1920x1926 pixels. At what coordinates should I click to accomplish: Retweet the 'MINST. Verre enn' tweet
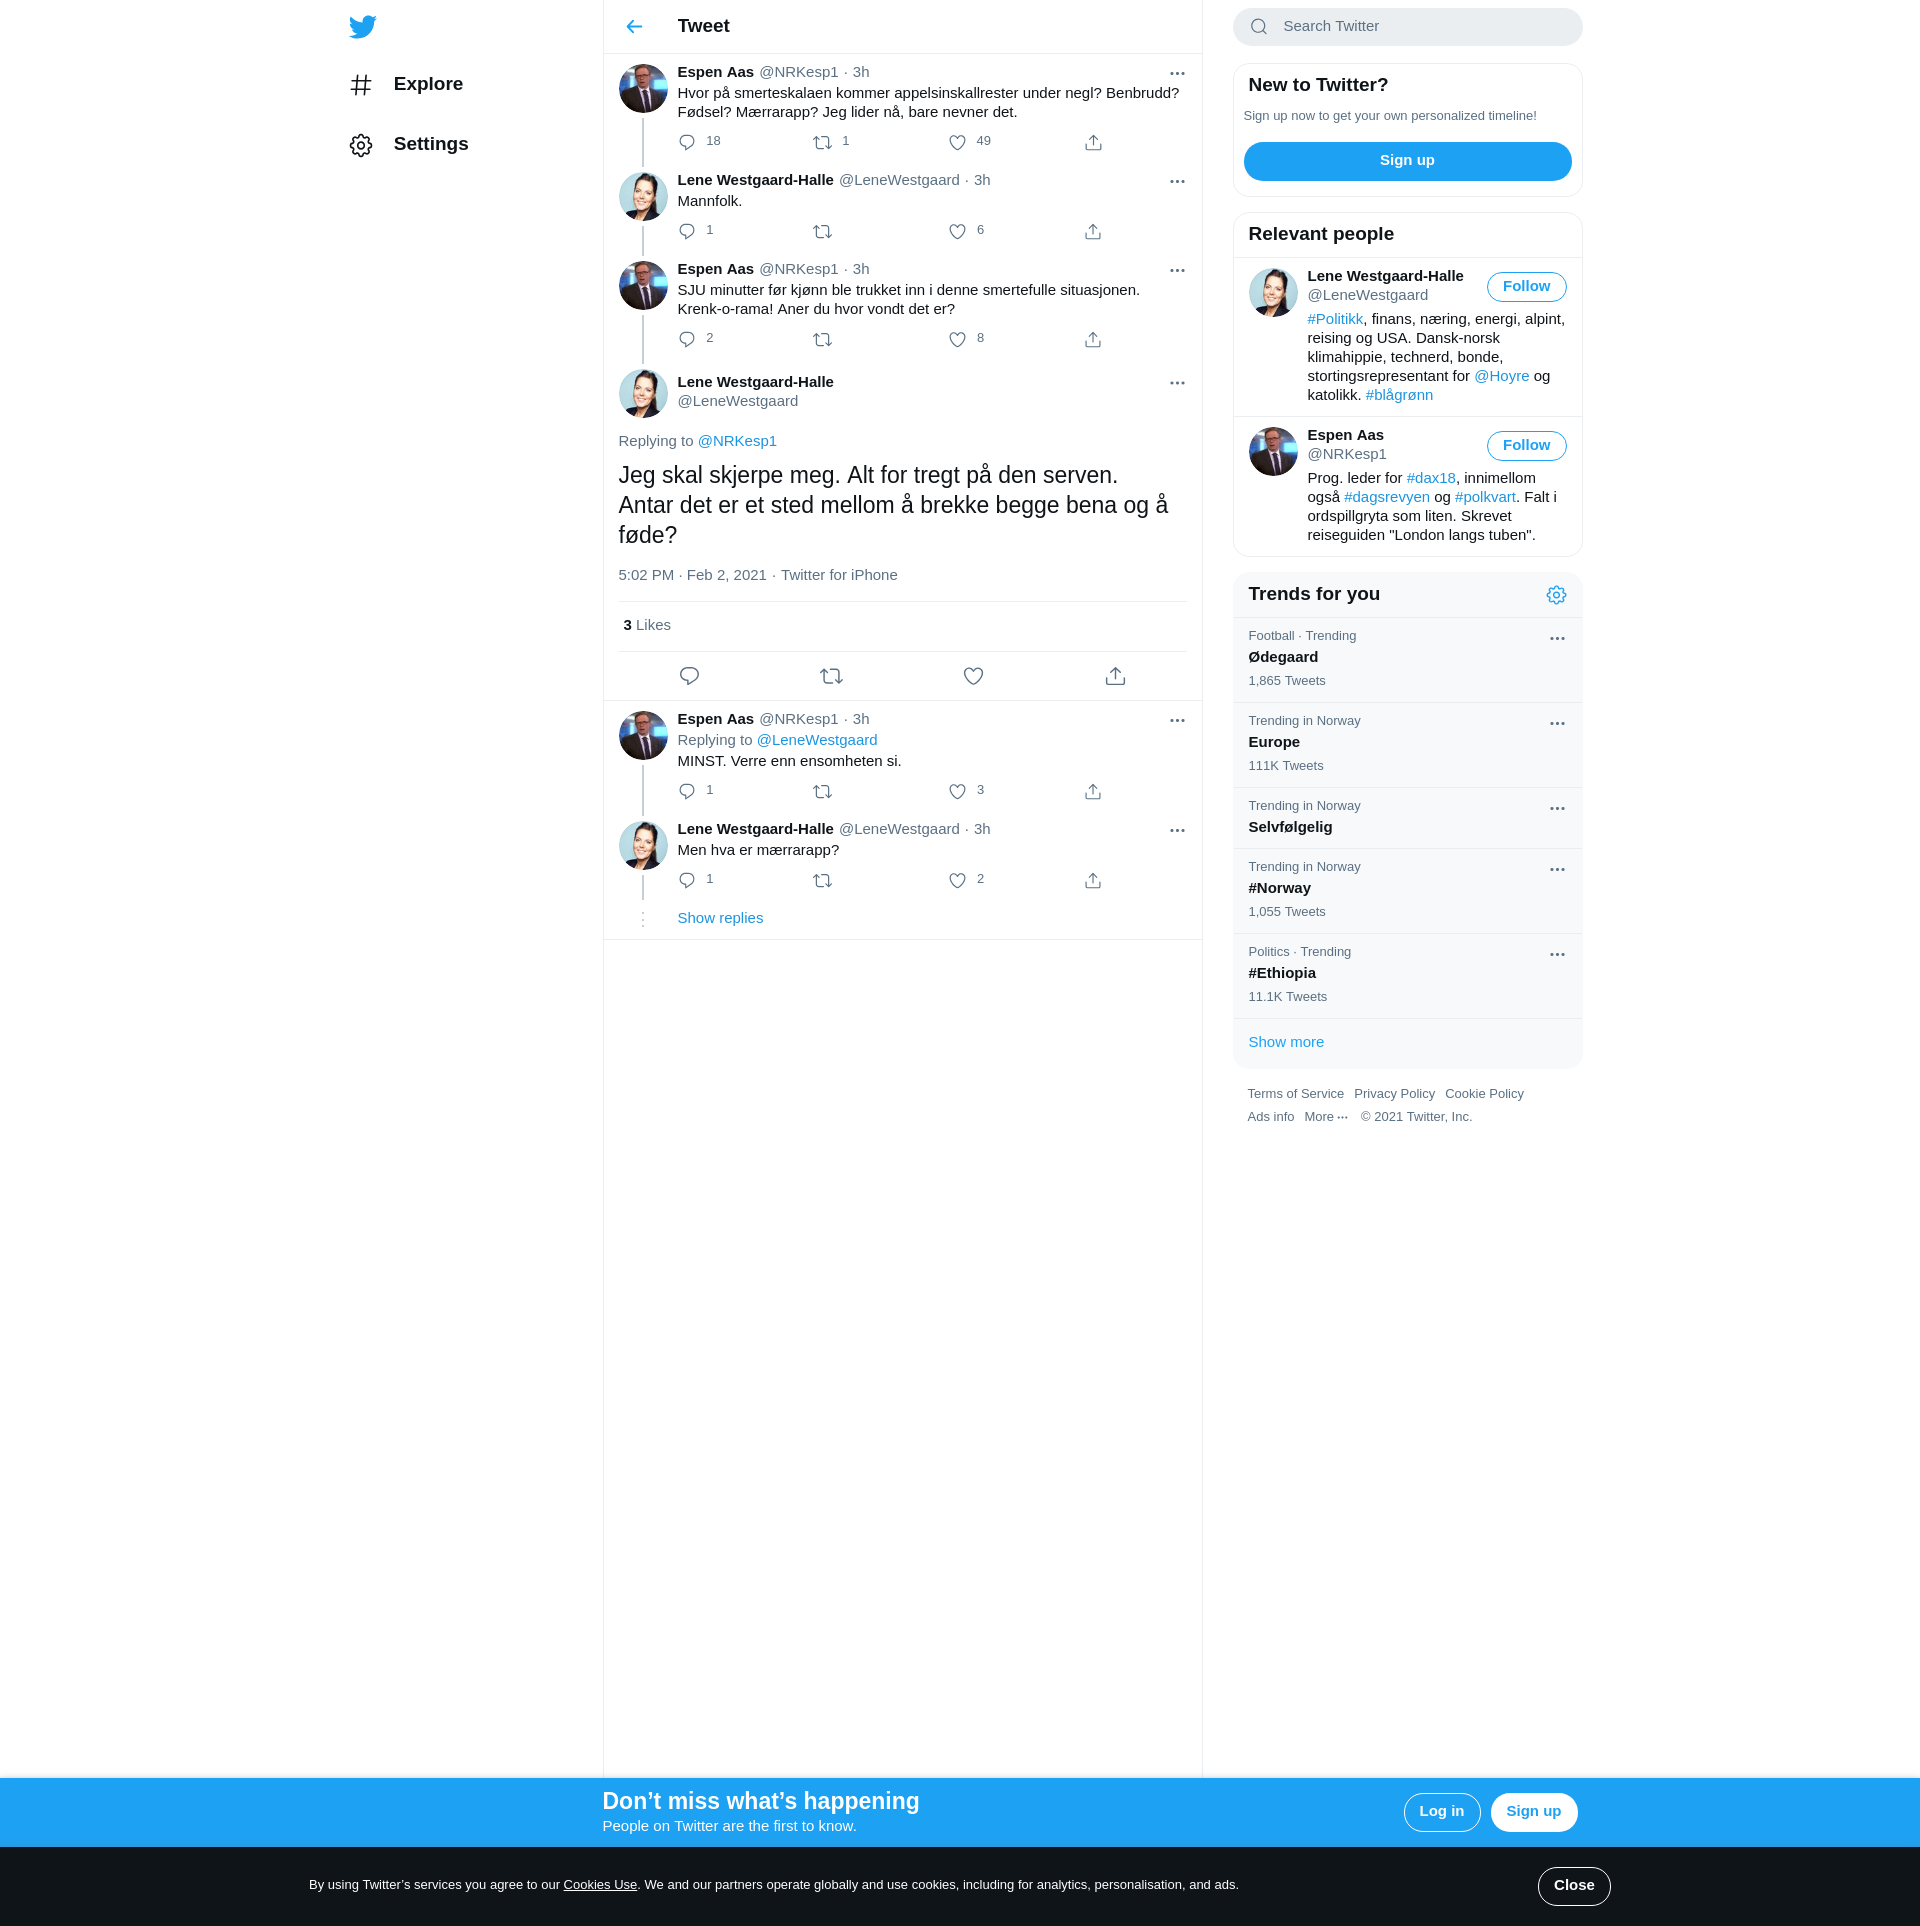[822, 791]
